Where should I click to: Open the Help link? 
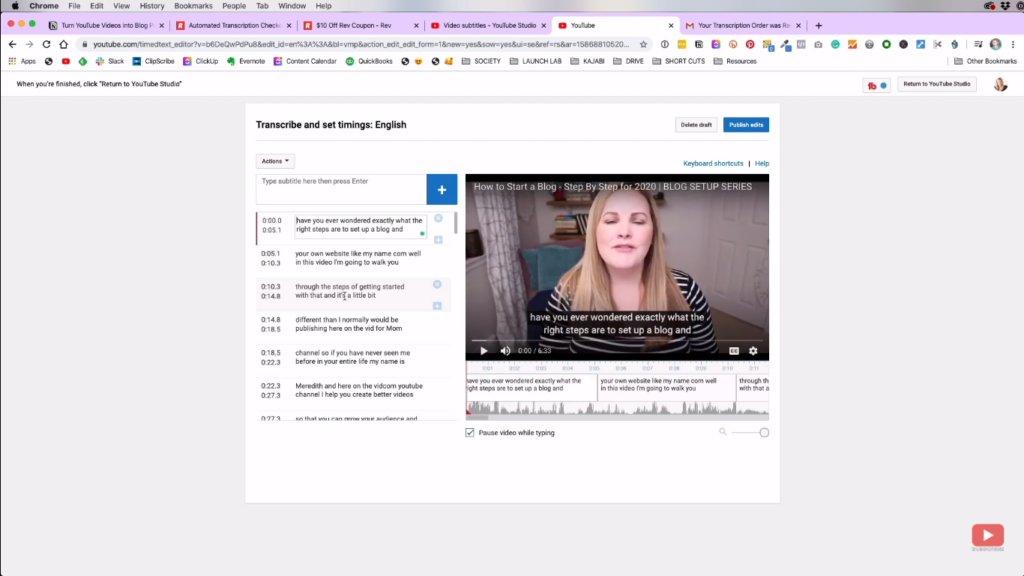click(x=762, y=163)
